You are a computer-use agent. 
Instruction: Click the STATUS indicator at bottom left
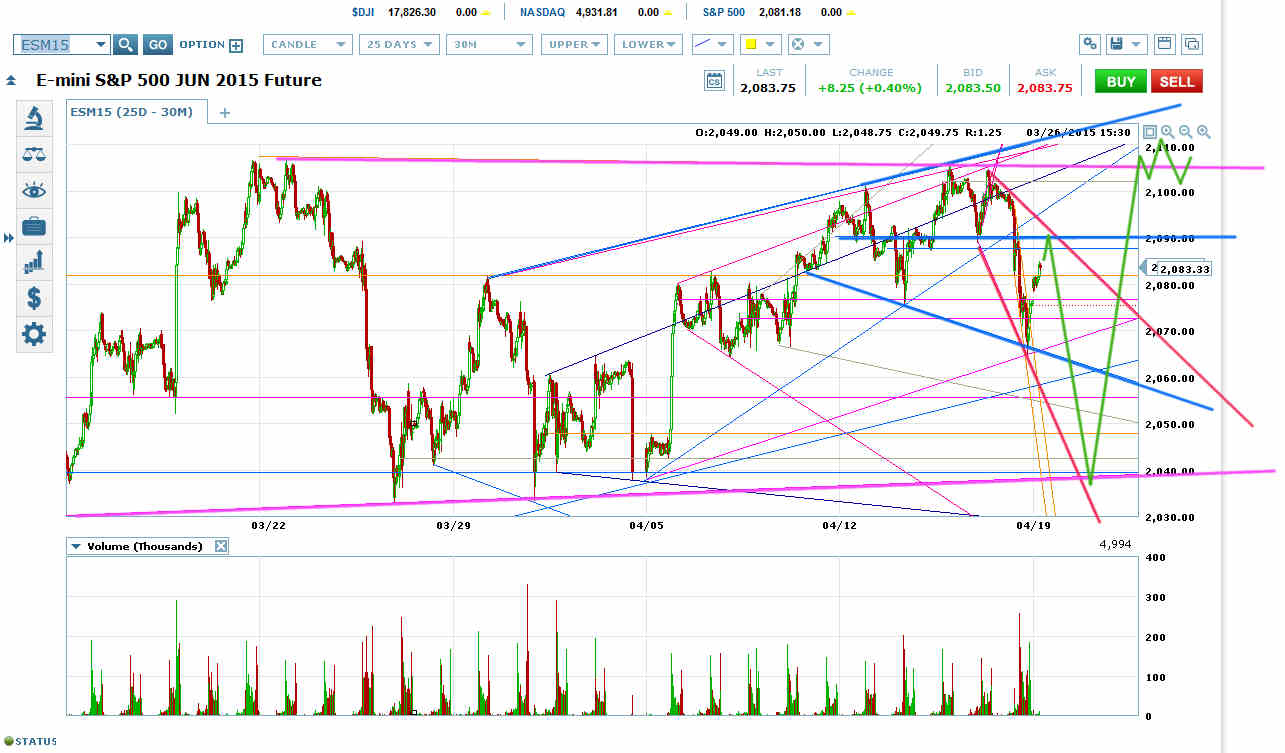(31, 741)
